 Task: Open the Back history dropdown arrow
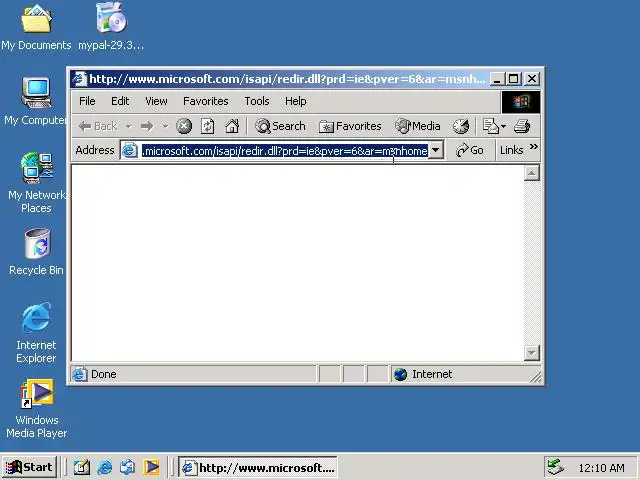(128, 126)
